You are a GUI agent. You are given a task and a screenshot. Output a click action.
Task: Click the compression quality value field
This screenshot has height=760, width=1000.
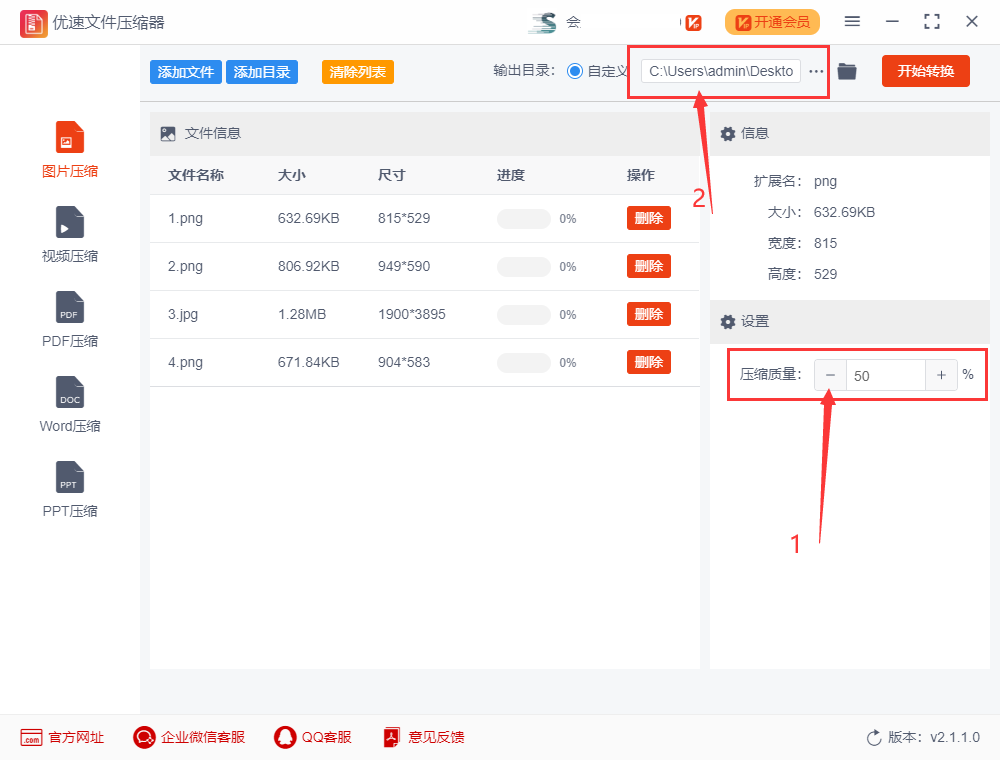[886, 376]
